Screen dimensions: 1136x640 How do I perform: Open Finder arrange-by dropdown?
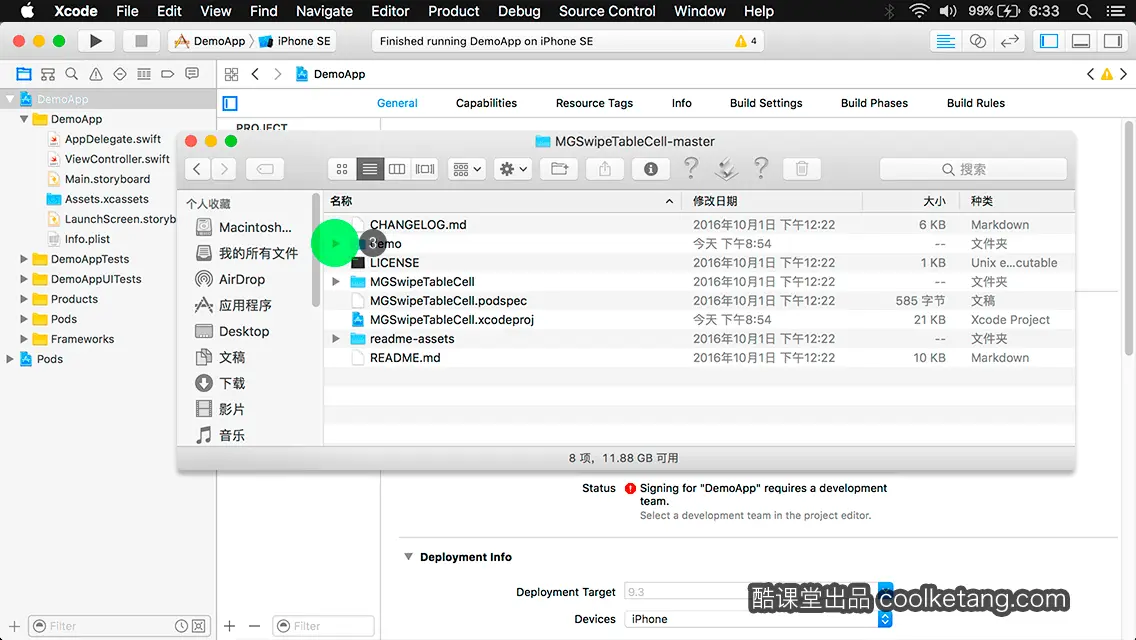[x=467, y=169]
